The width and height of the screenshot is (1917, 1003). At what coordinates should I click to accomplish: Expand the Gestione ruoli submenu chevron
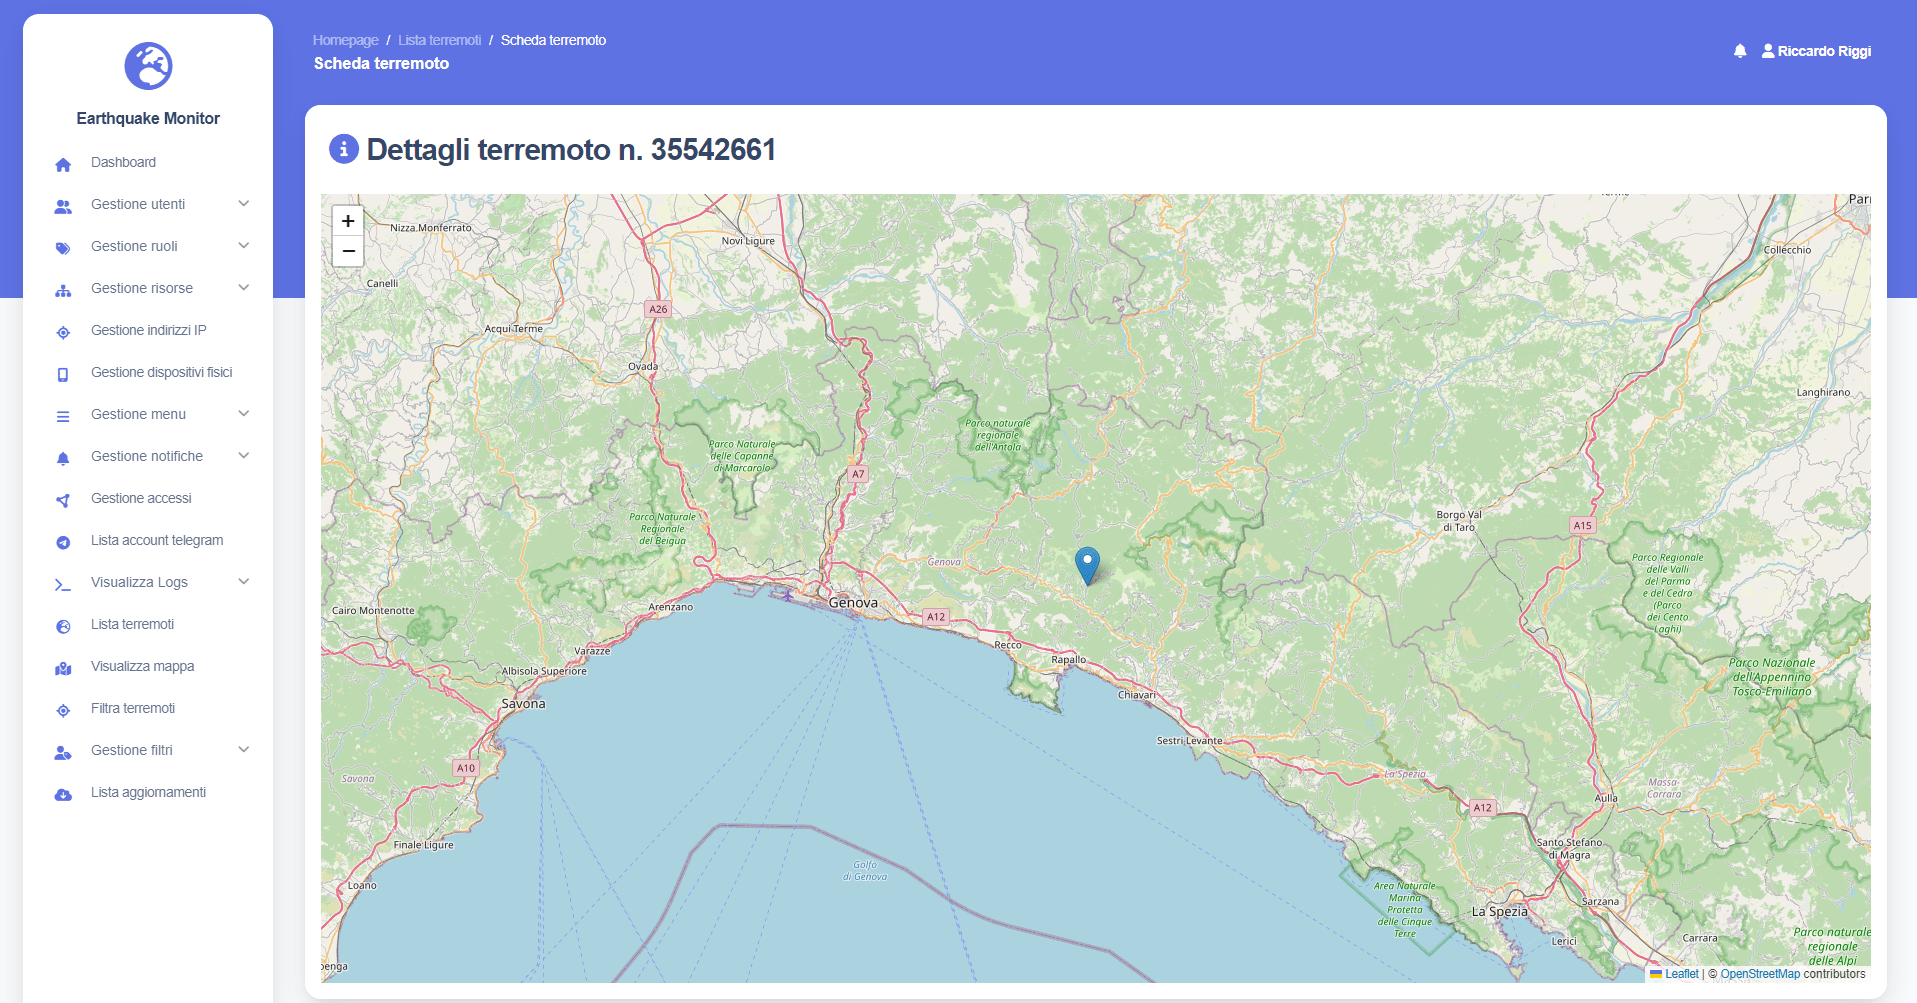[243, 246]
